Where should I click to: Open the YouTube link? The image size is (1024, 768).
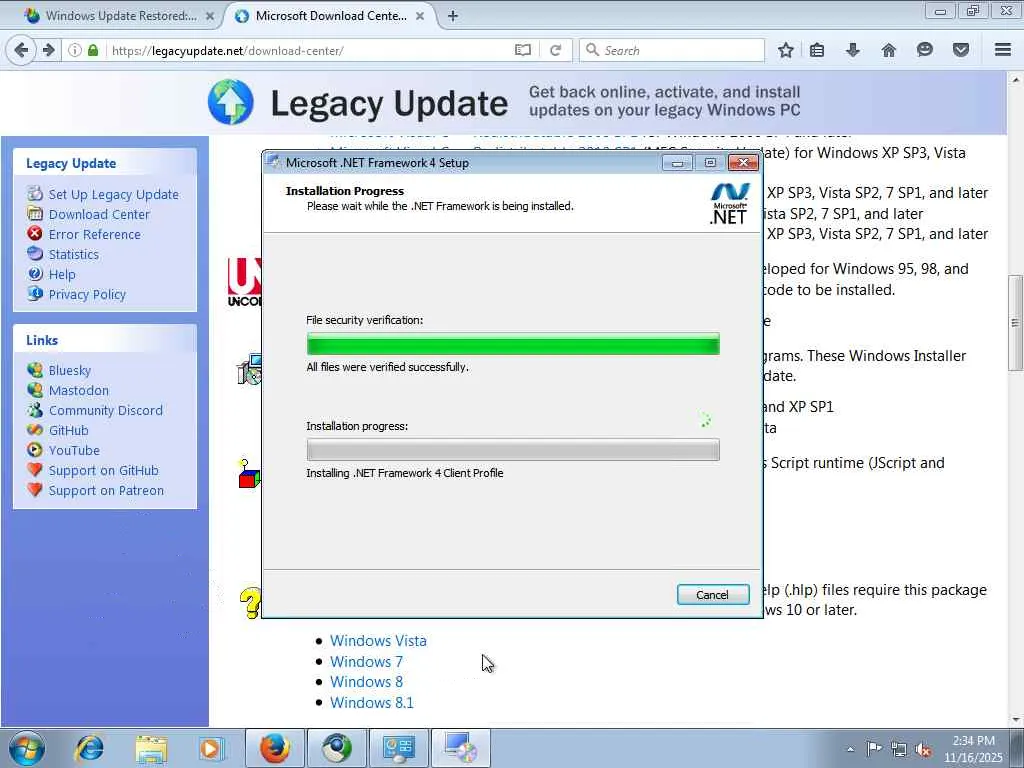(74, 451)
